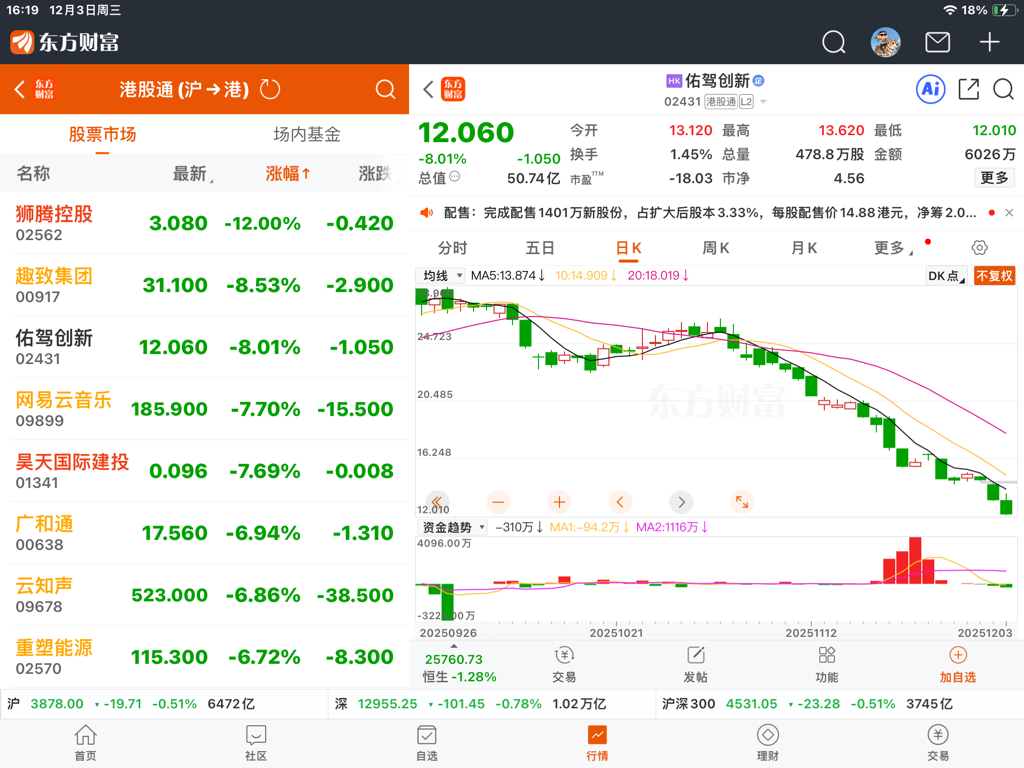Open 行情 market tab

click(x=597, y=743)
